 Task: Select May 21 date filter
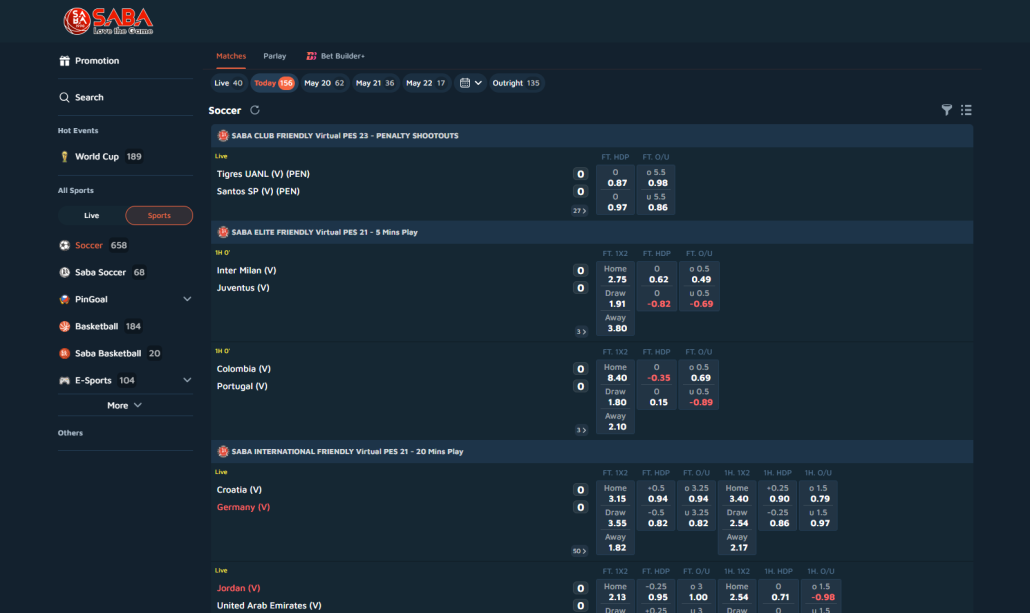pyautogui.click(x=375, y=83)
